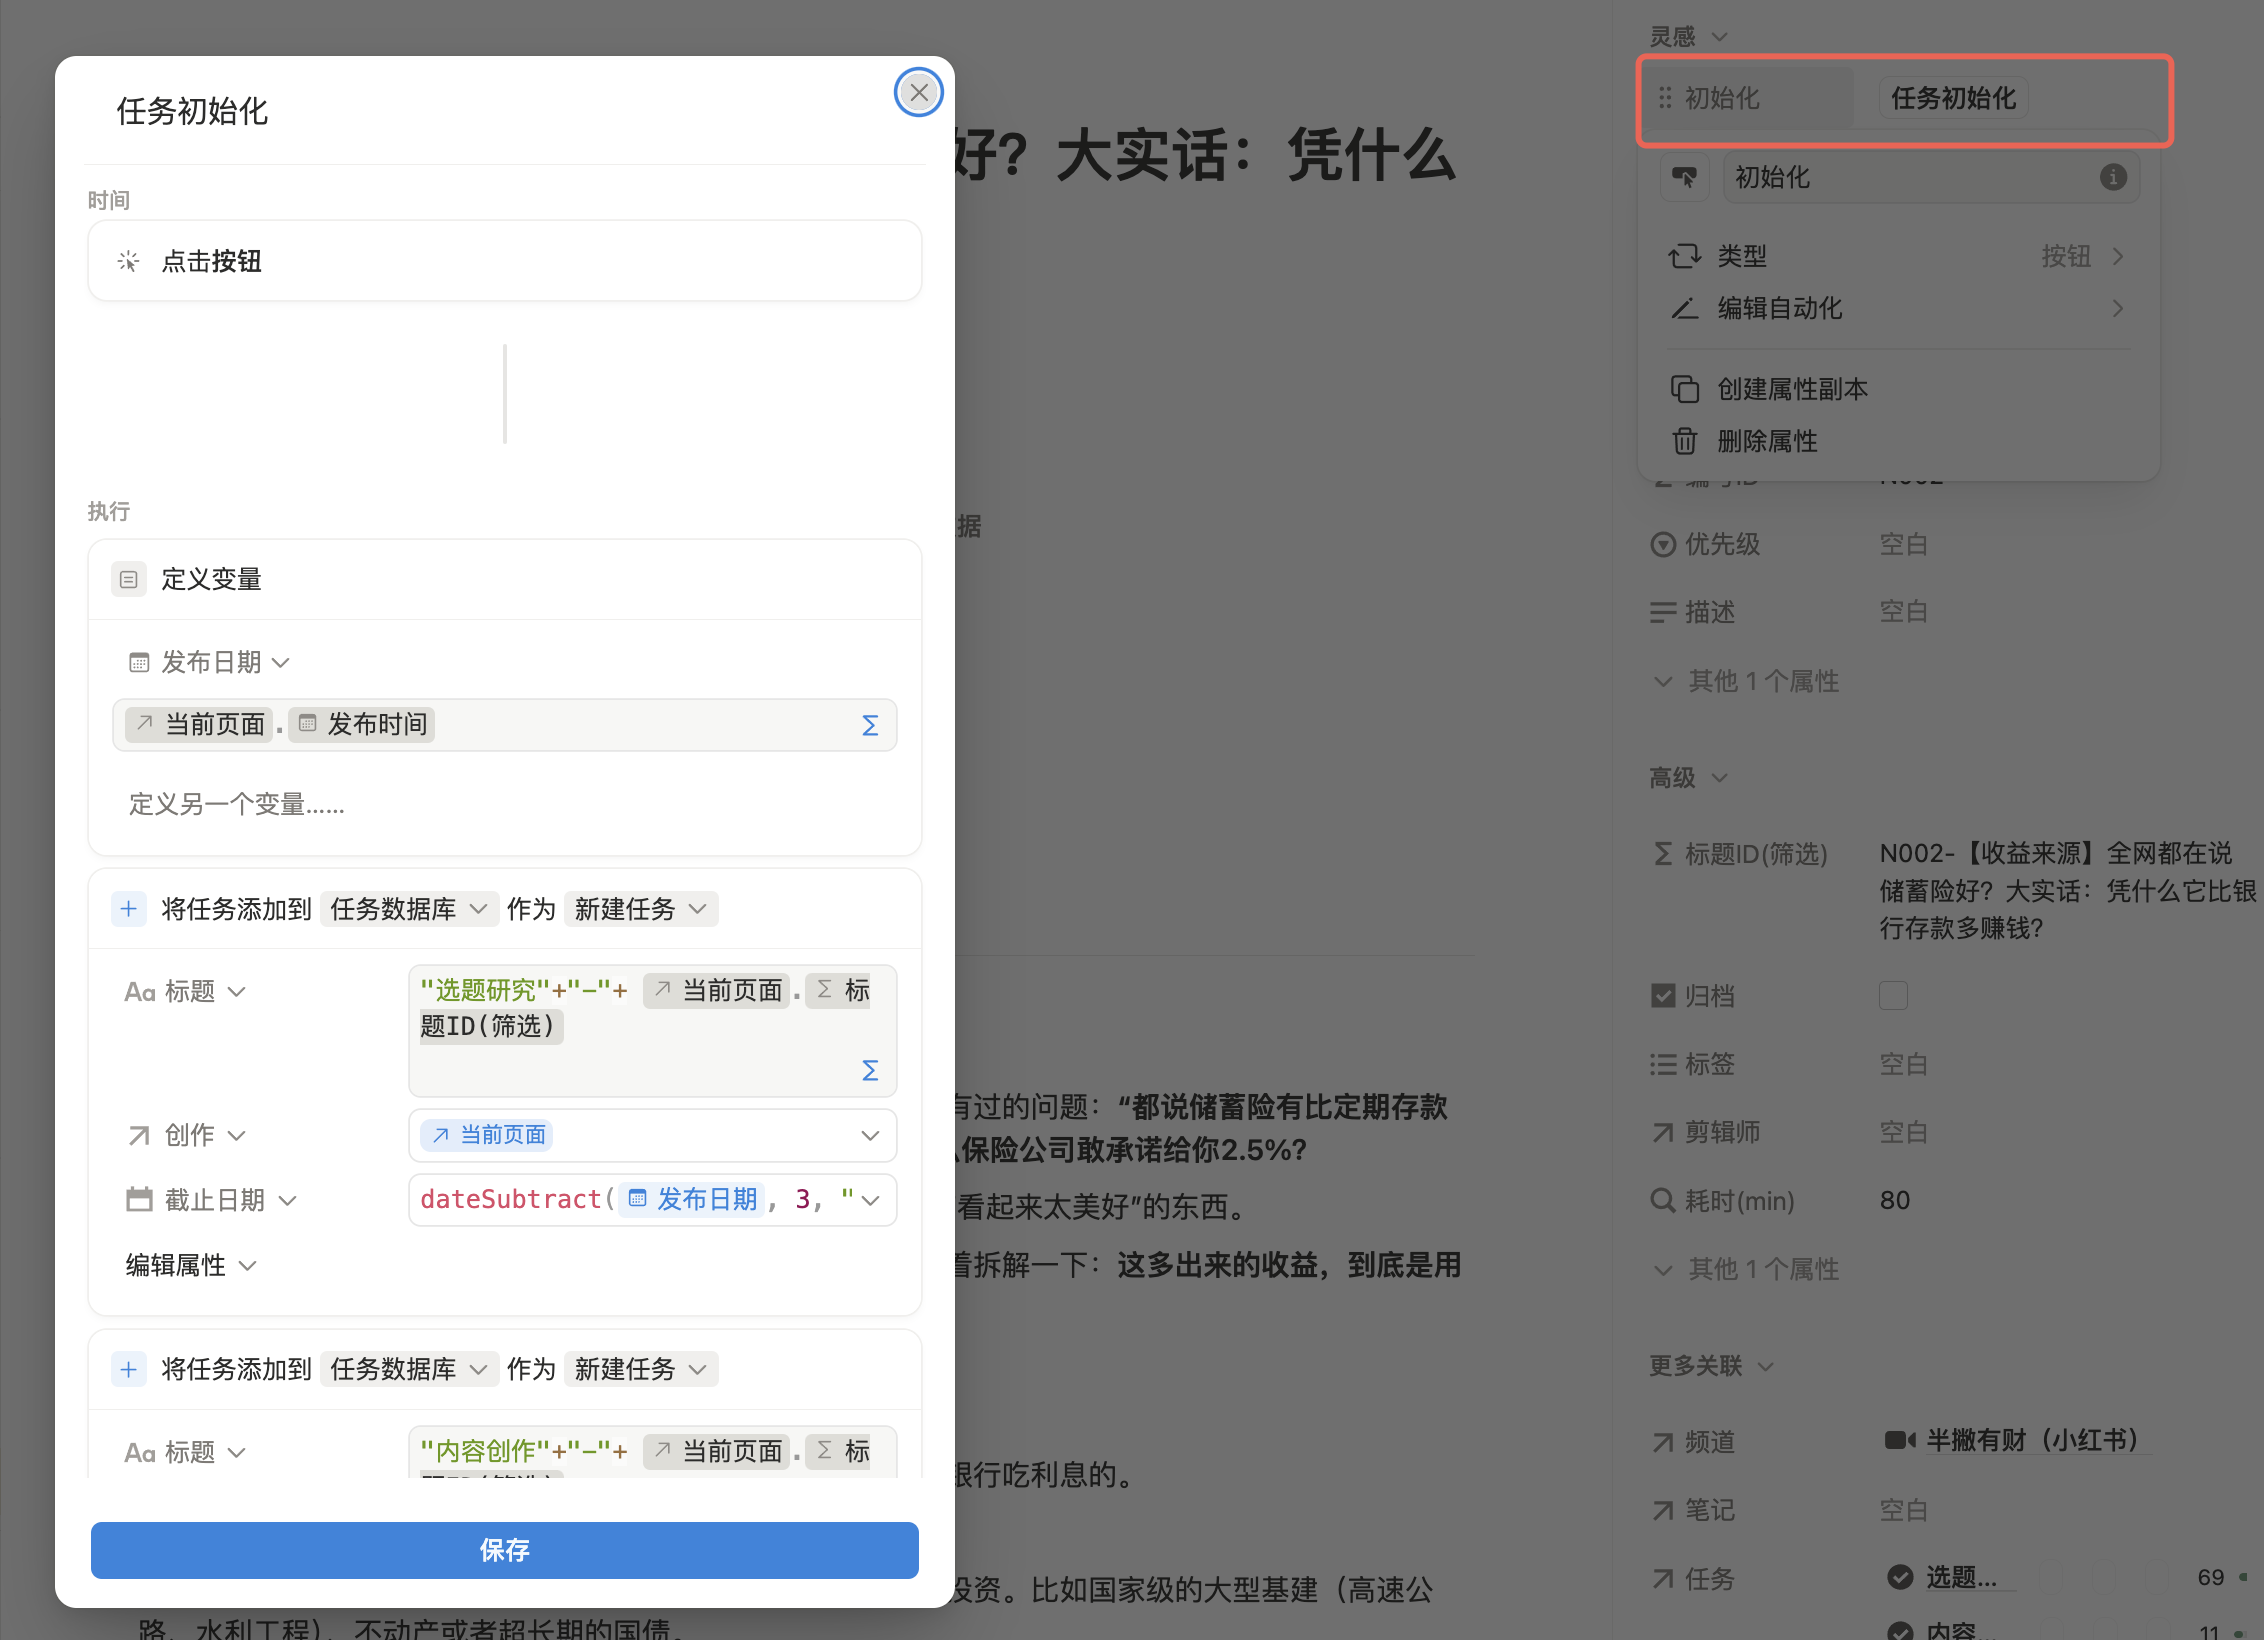This screenshot has height=1640, width=2264.
Task: Click the blue 保存 button
Action: click(504, 1550)
